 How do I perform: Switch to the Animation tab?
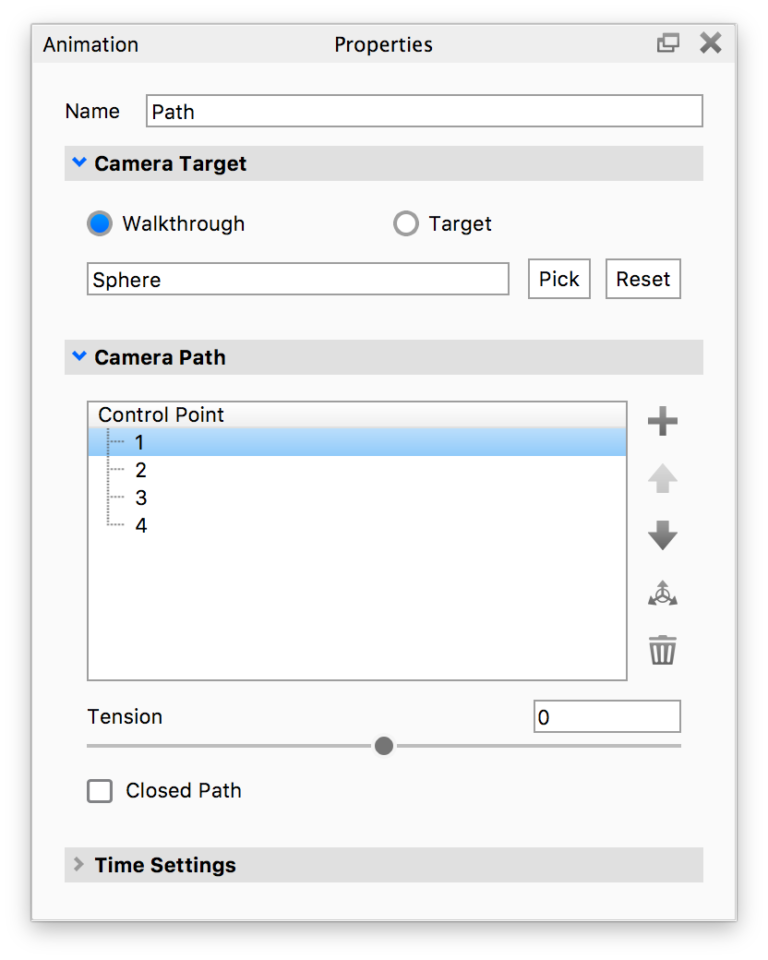[89, 44]
